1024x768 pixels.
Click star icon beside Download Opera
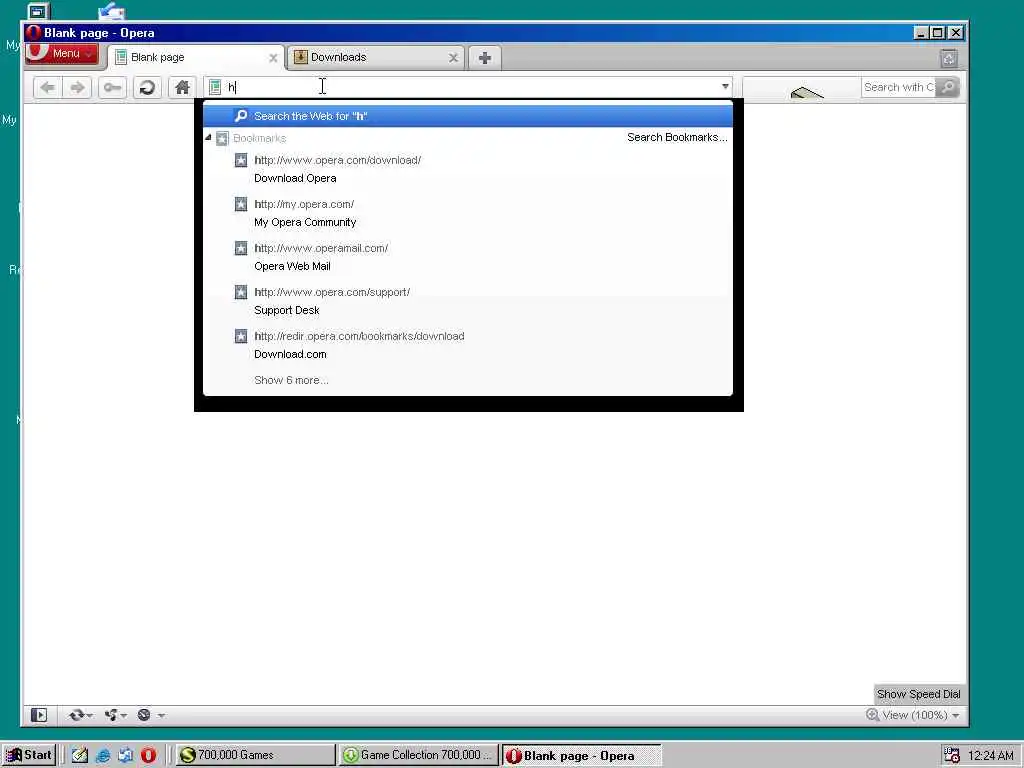241,160
